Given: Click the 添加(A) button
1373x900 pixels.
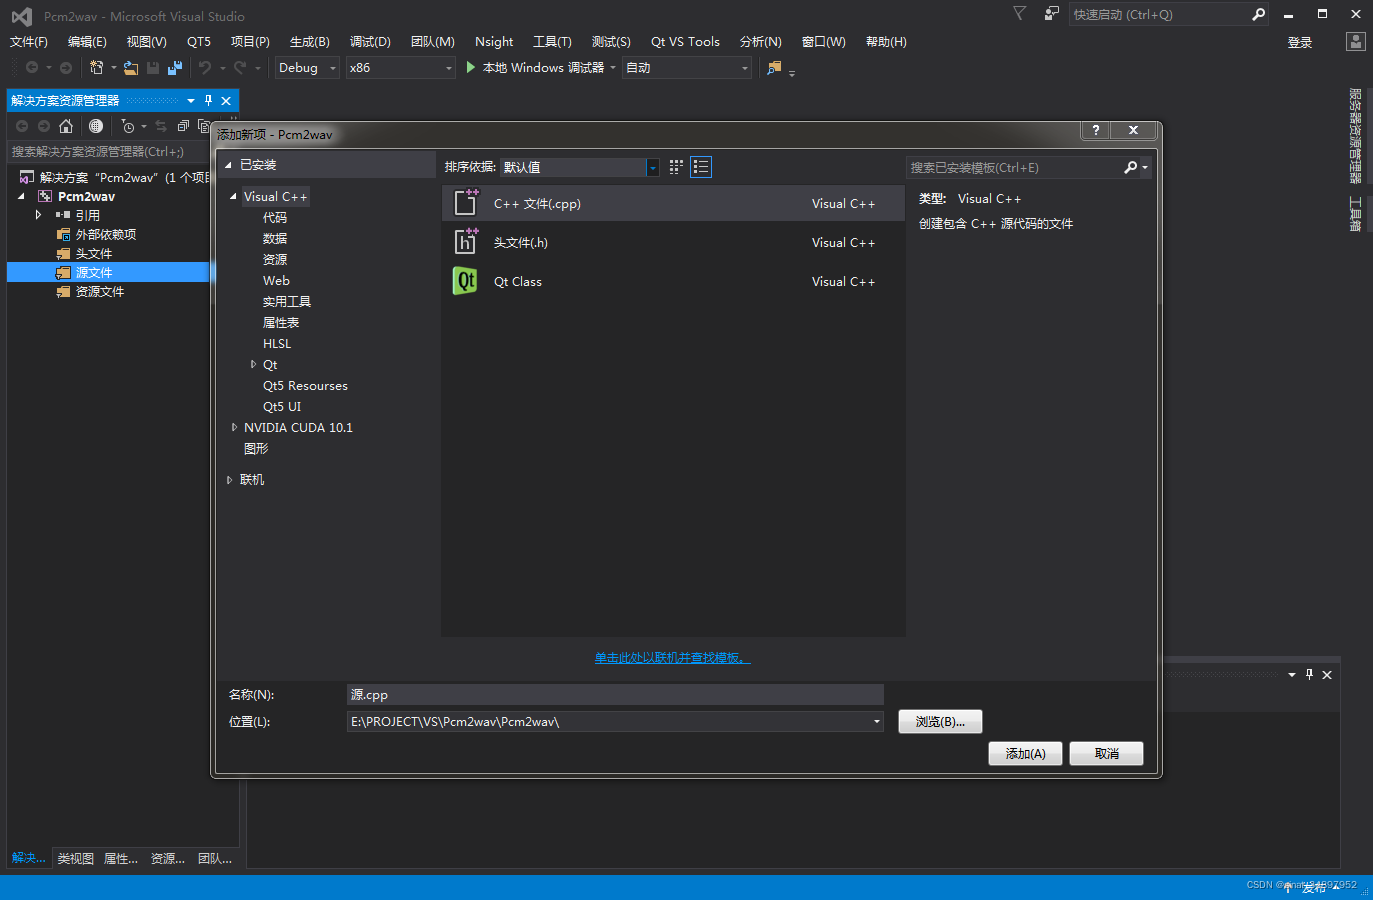Looking at the screenshot, I should 1026,753.
